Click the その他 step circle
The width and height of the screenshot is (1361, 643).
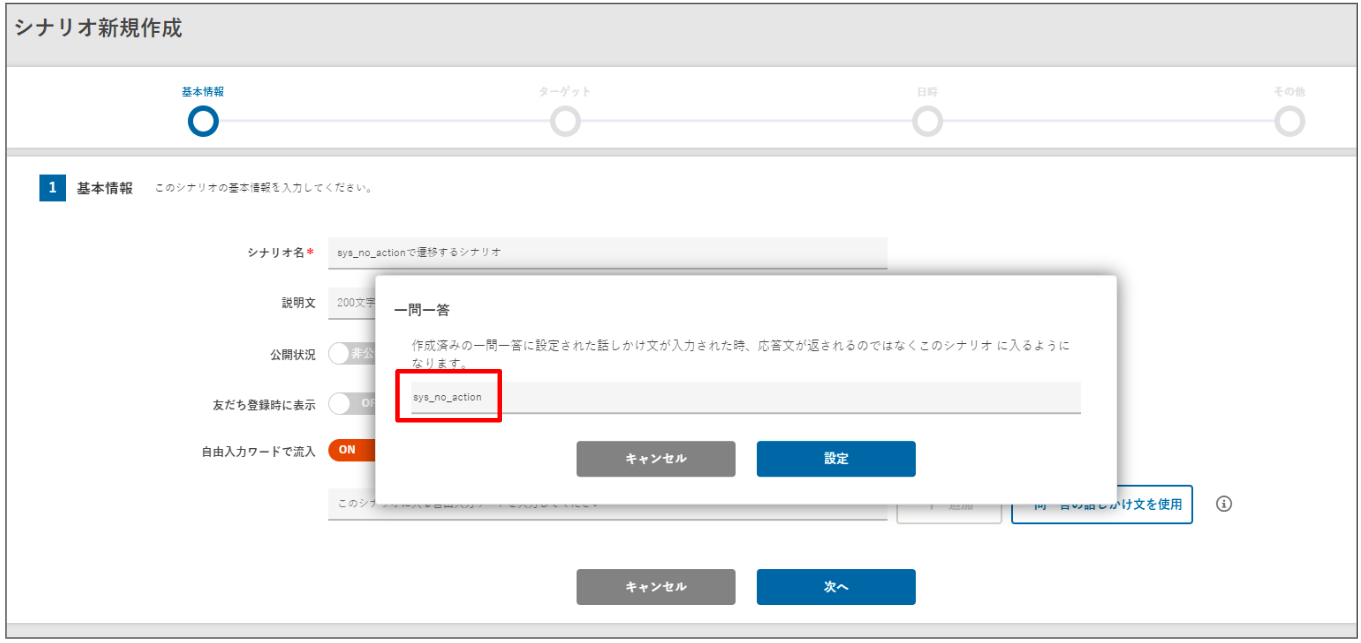point(1289,122)
